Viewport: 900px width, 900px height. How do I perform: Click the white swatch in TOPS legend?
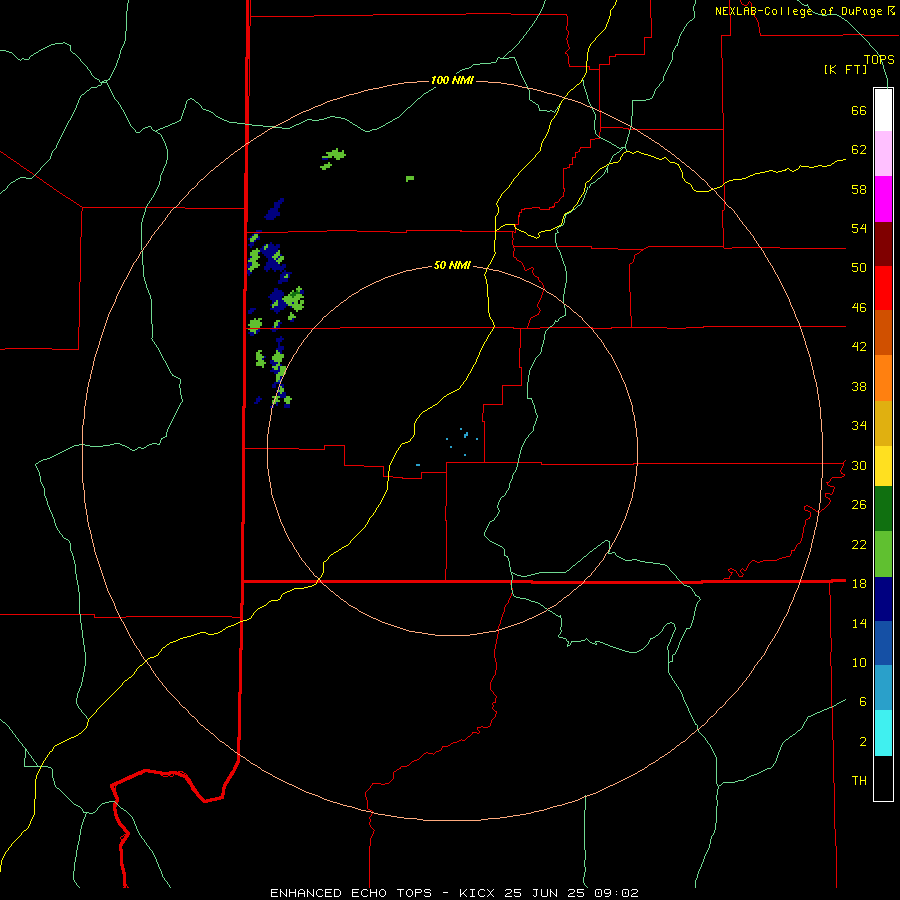883,110
